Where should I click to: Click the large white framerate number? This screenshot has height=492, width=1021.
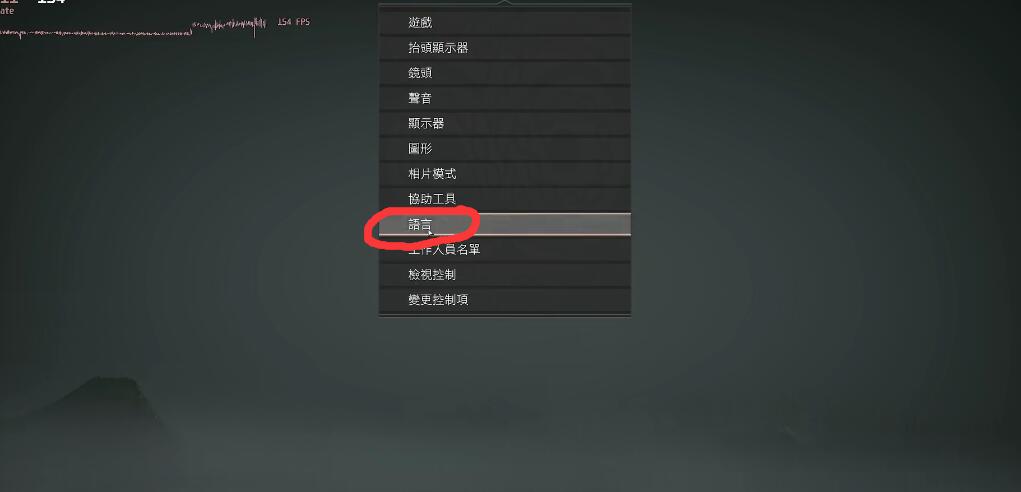[x=51, y=2]
